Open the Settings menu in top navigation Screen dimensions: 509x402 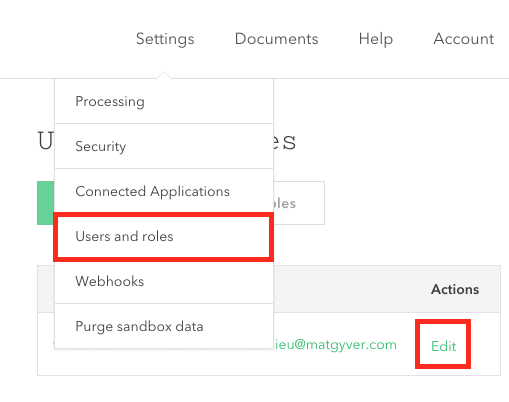point(165,39)
